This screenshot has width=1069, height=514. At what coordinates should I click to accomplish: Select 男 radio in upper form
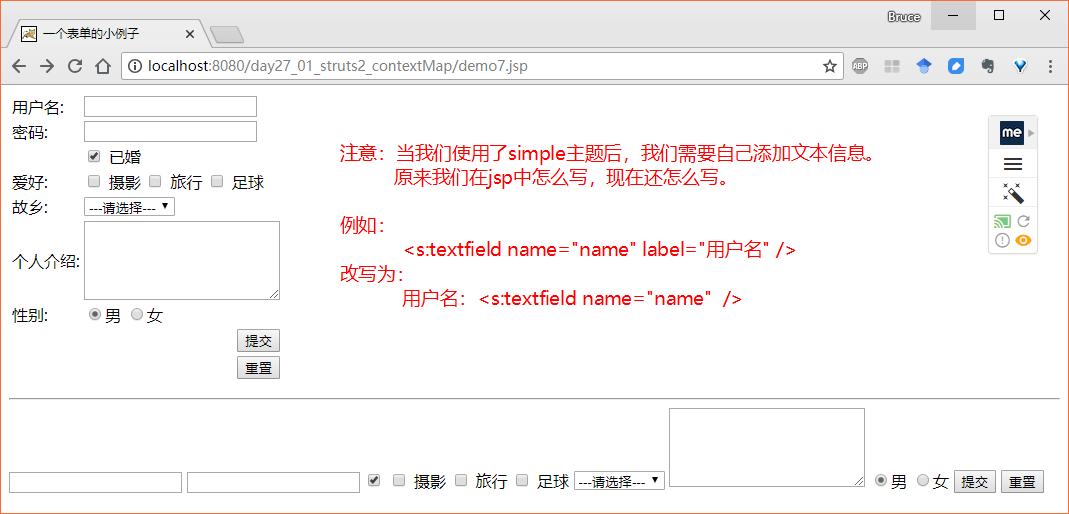tap(95, 314)
